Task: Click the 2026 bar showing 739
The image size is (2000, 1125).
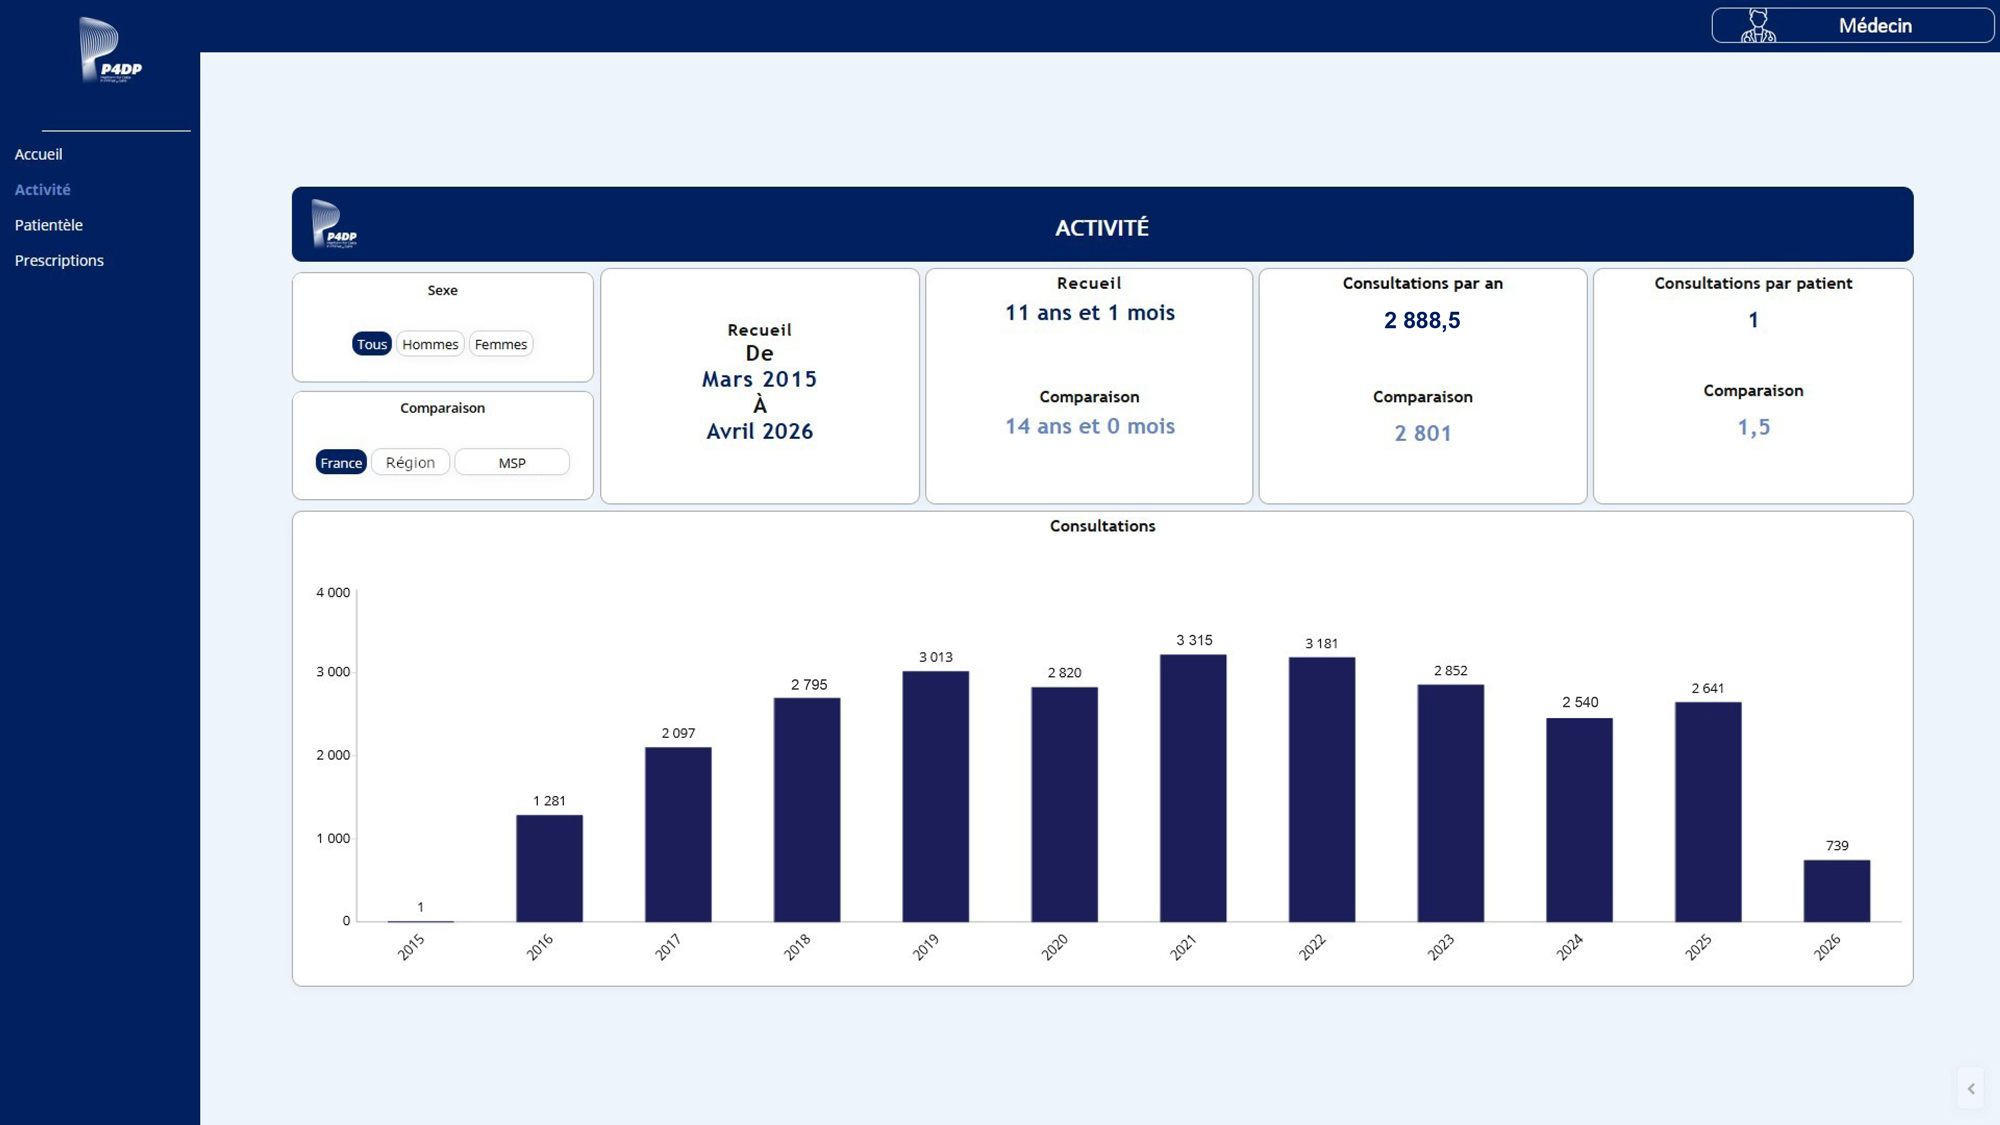Action: point(1837,890)
